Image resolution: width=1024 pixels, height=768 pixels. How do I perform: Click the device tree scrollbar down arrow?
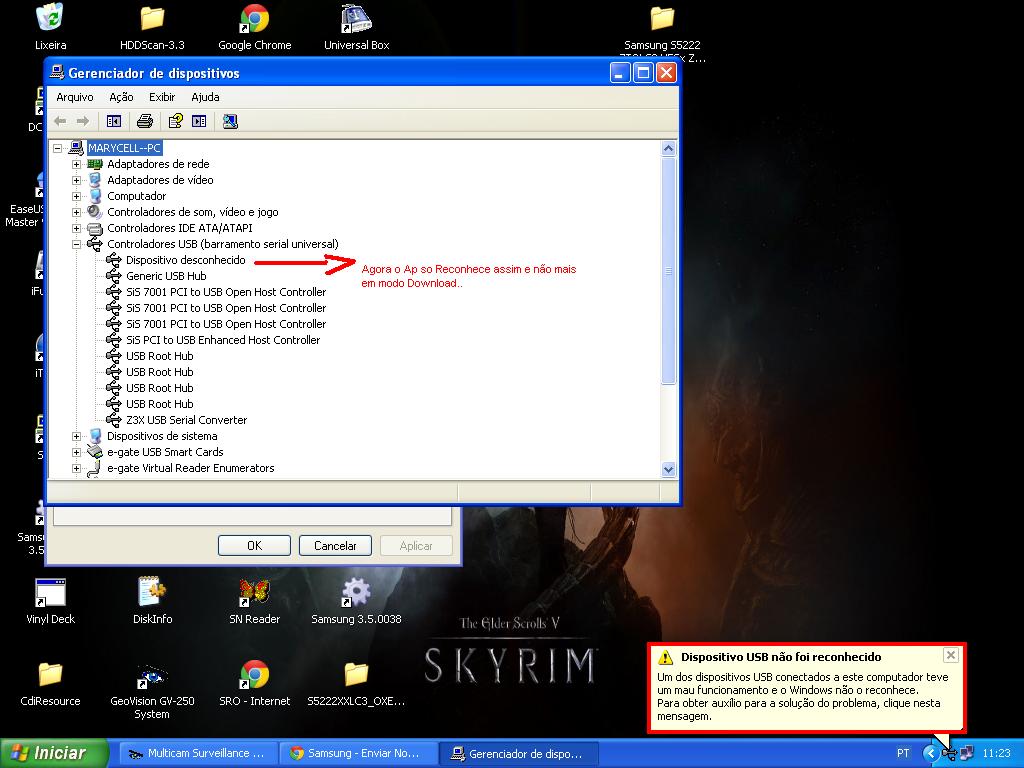click(668, 469)
